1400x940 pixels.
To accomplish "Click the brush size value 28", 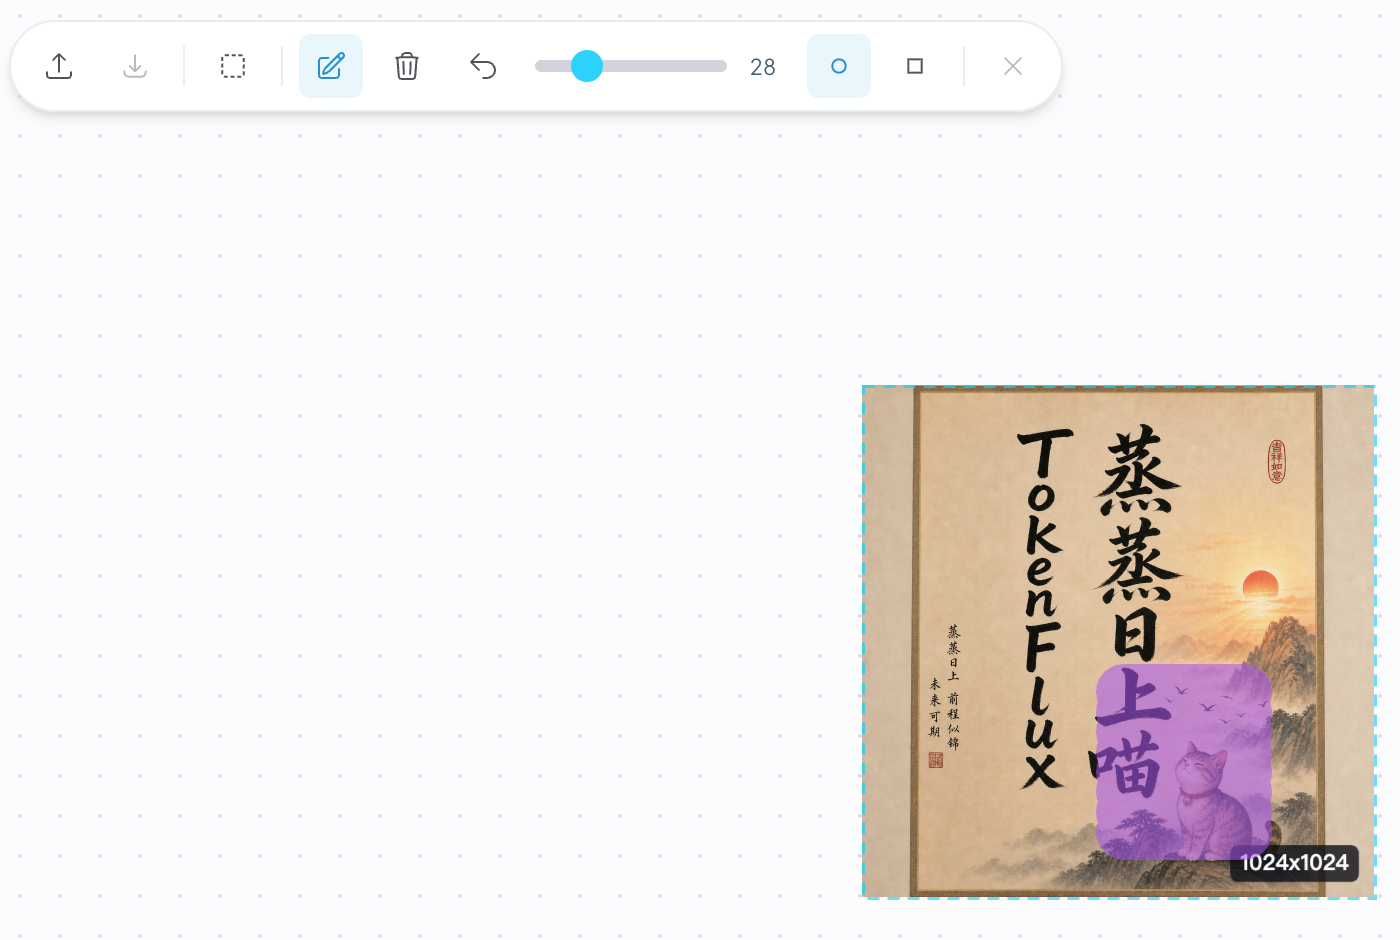I will pos(763,67).
